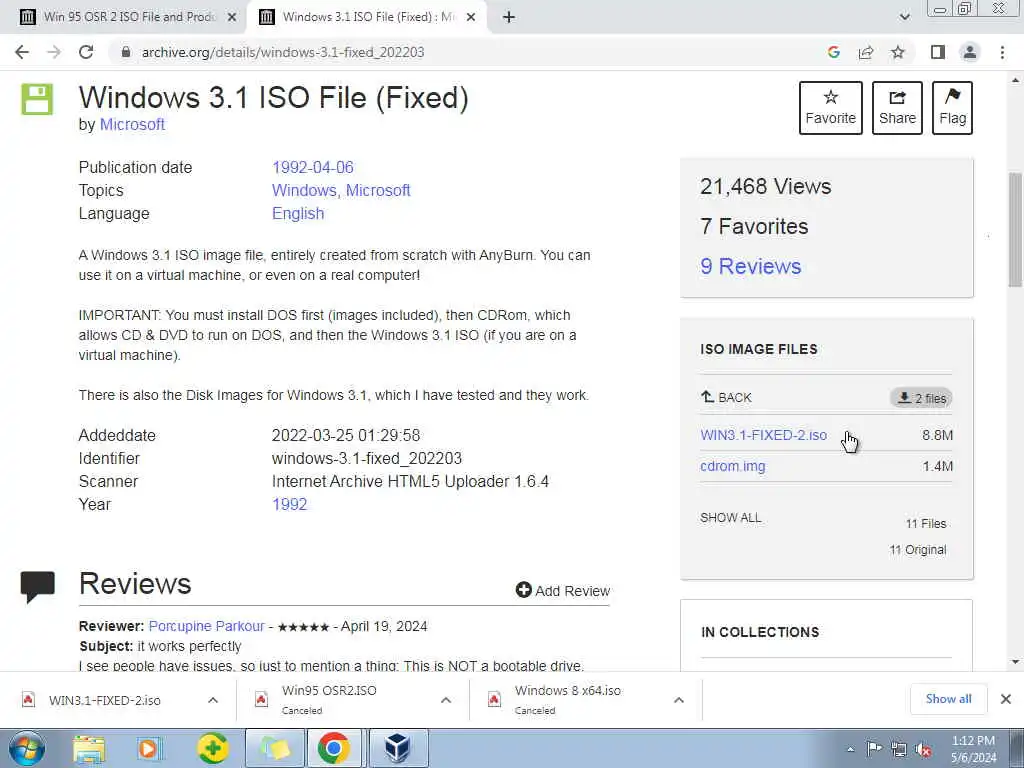Expand options for Windows 8 x64.iso download
Viewport: 1024px width, 768px height.
679,700
